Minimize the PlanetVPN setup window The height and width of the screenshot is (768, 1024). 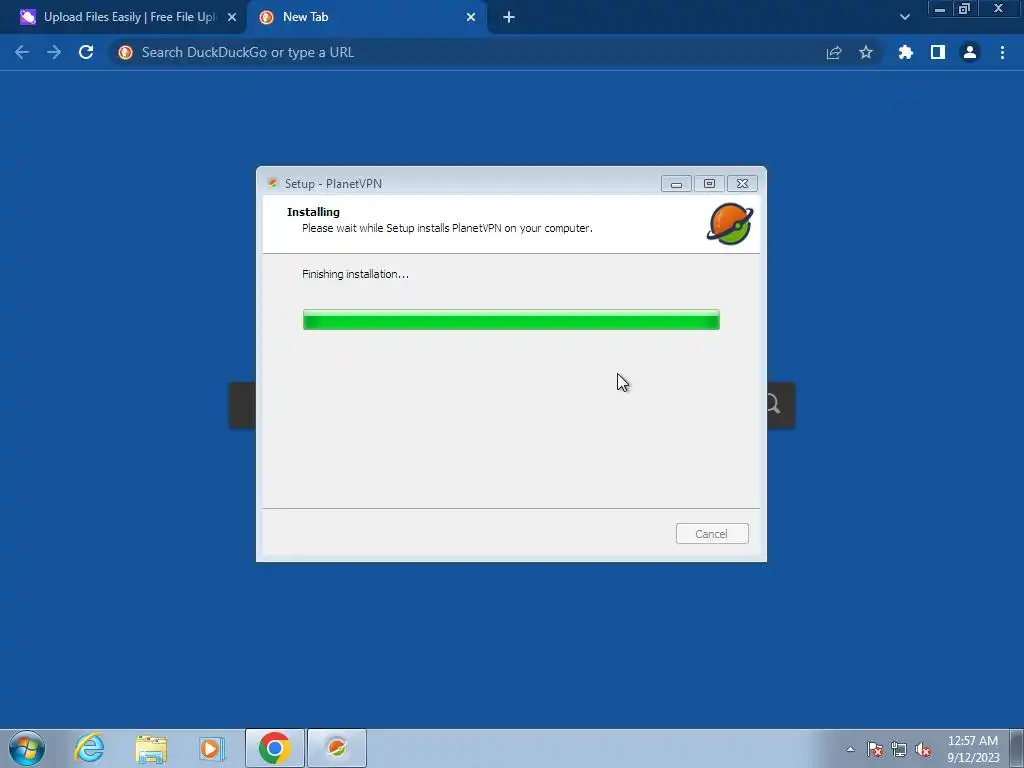tap(676, 184)
